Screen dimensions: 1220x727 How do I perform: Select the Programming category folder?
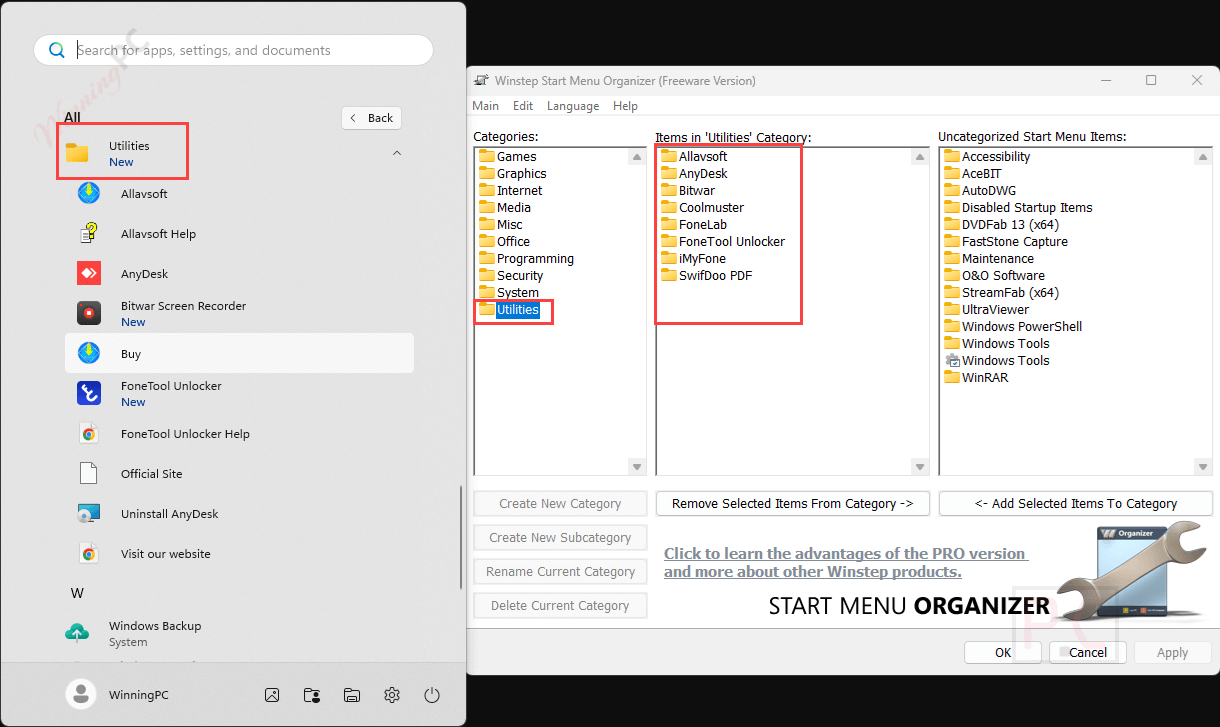point(526,258)
